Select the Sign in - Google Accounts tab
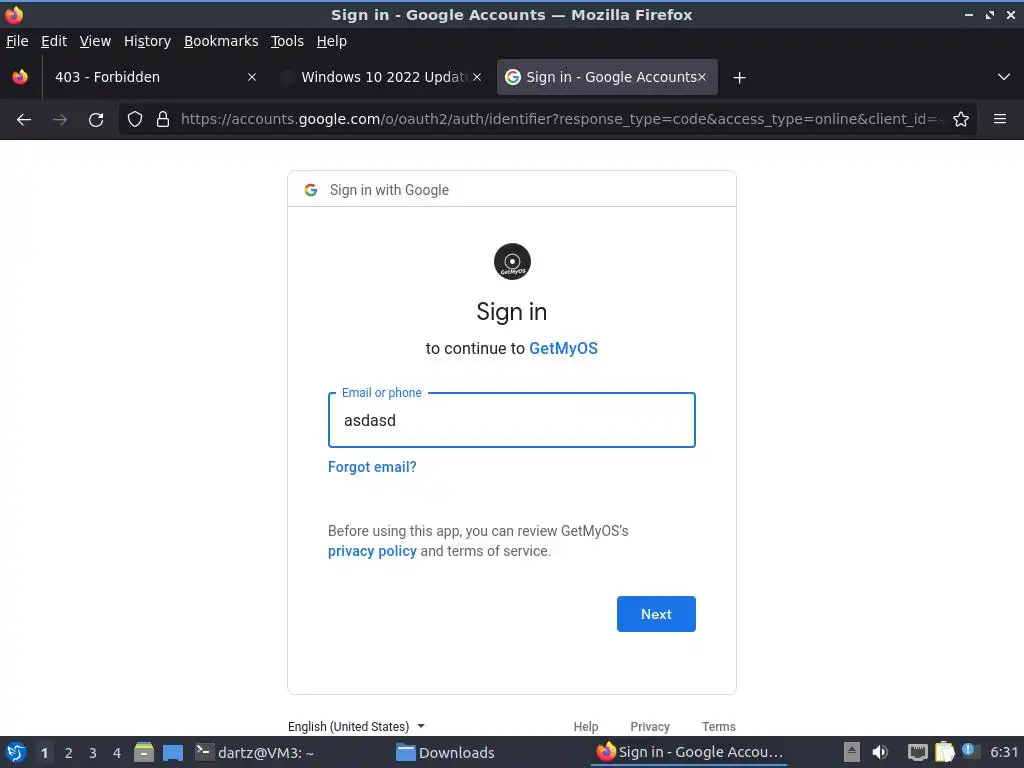This screenshot has height=768, width=1024. (x=607, y=77)
